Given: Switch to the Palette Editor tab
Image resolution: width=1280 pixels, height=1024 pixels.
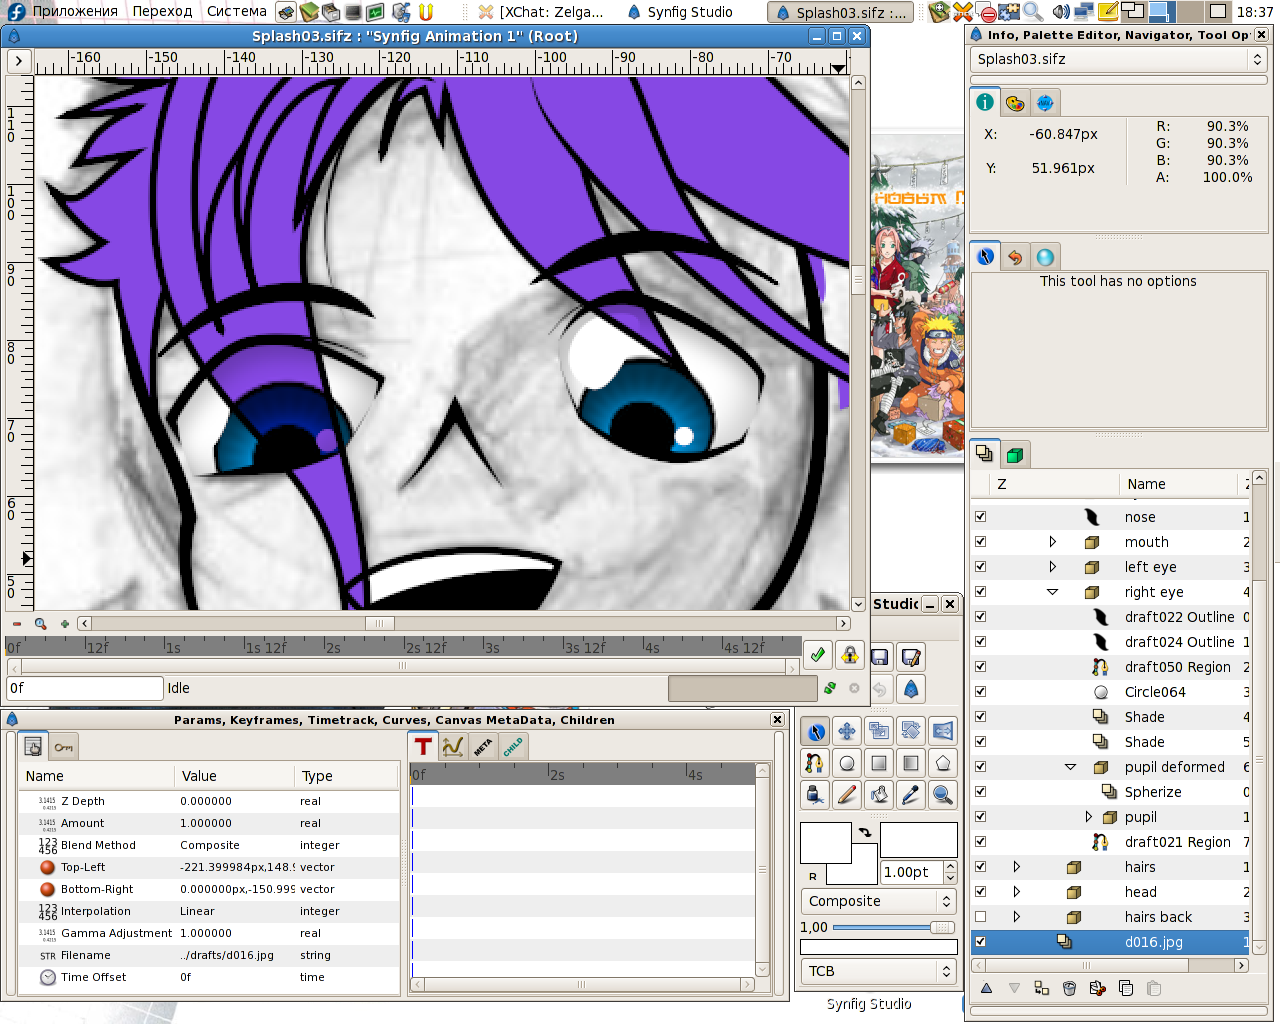Looking at the screenshot, I should pos(1015,102).
